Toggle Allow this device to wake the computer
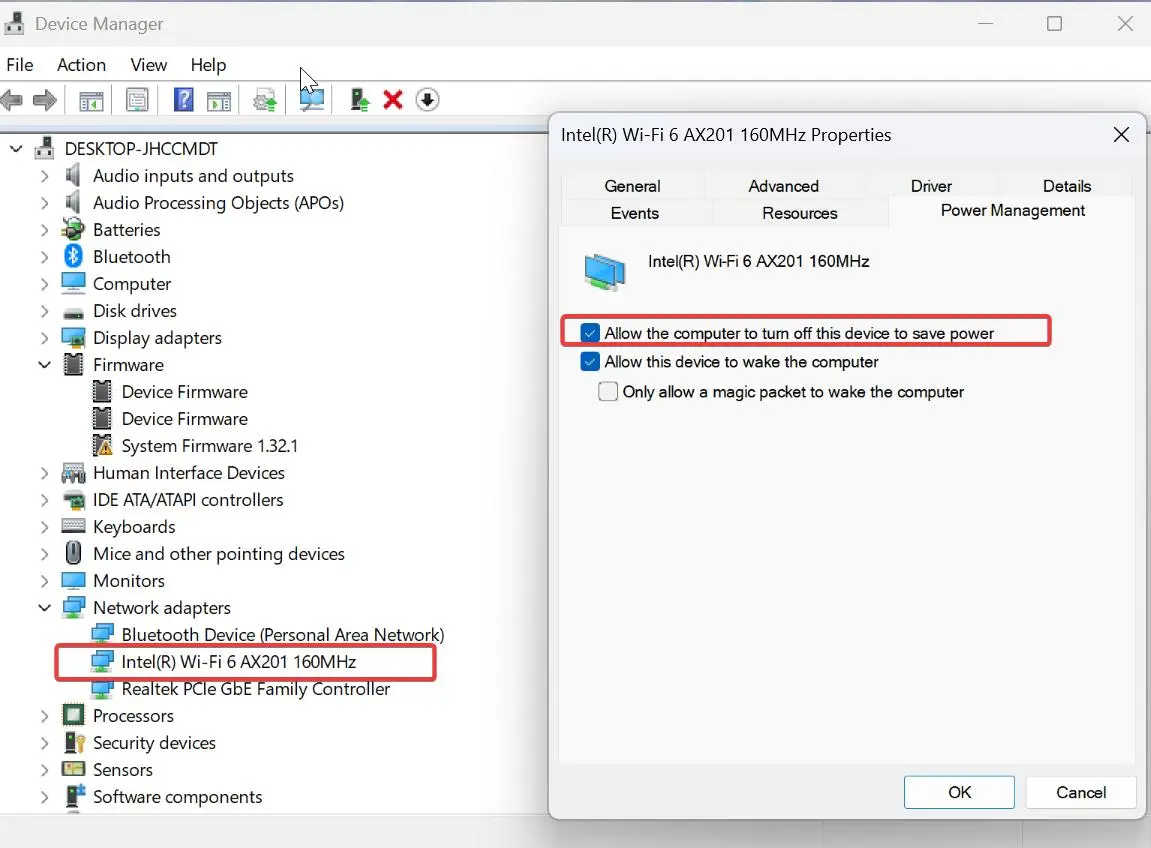 [x=590, y=362]
